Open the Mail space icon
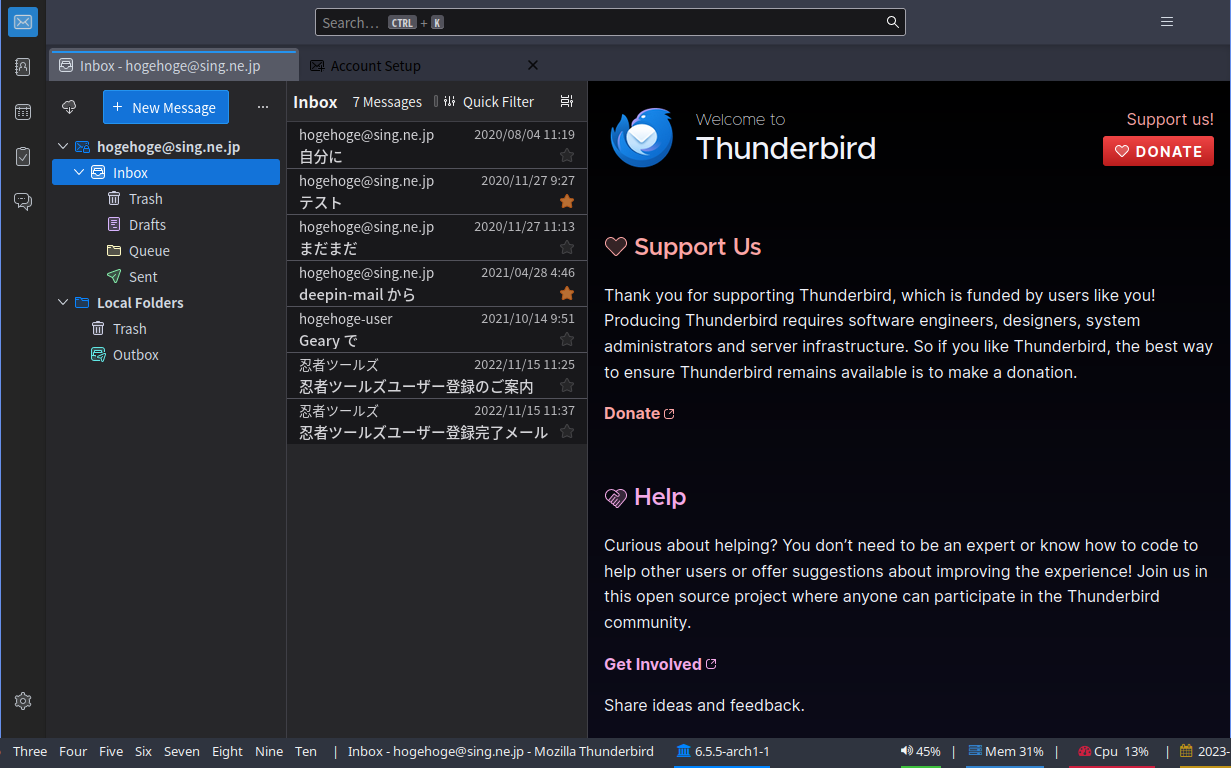Image resolution: width=1231 pixels, height=768 pixels. click(23, 22)
